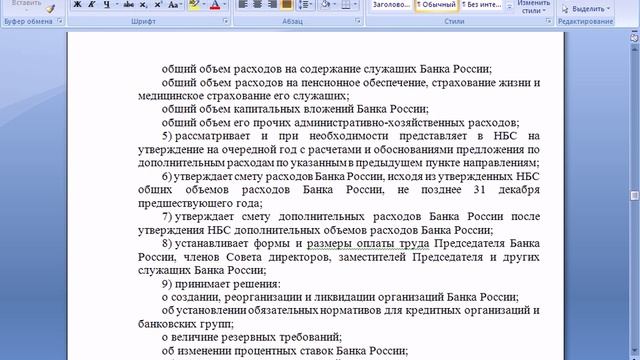Screen dimensions: 640x360
Task: Click line 'об изменении процентных ставок Банка России;'
Action: [x=285, y=351]
